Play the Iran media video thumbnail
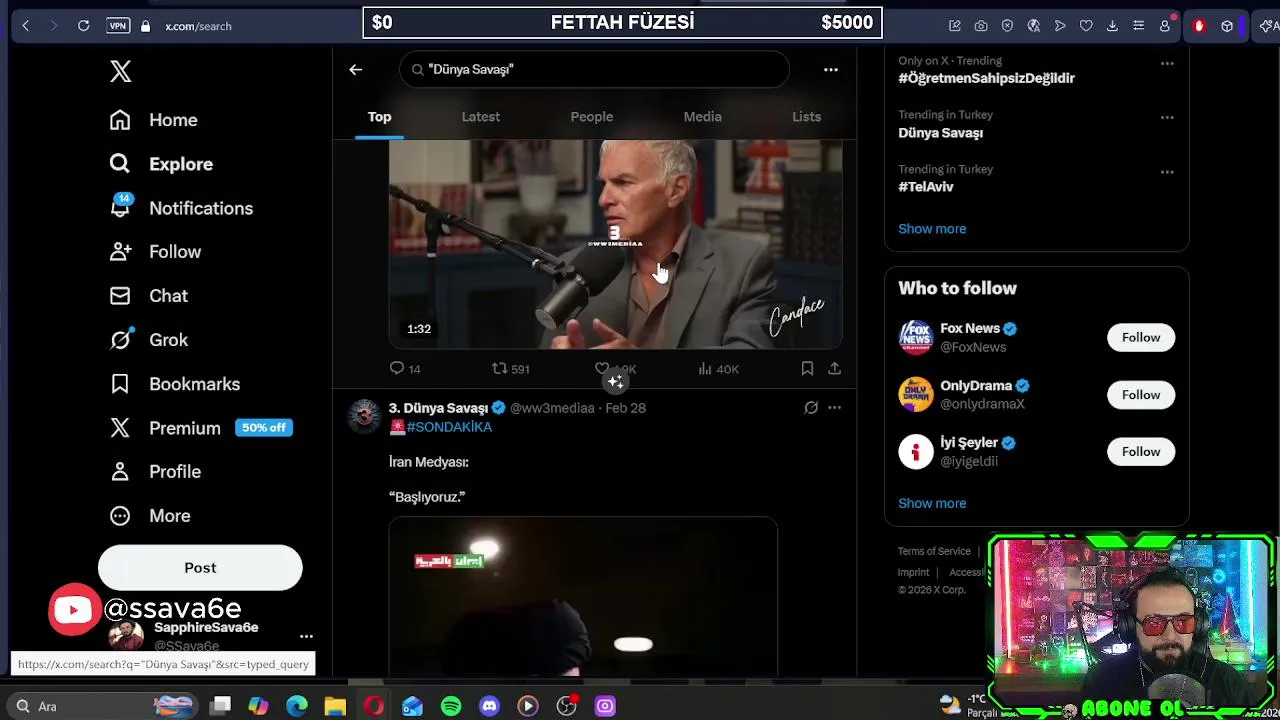The image size is (1280, 720). coord(583,597)
